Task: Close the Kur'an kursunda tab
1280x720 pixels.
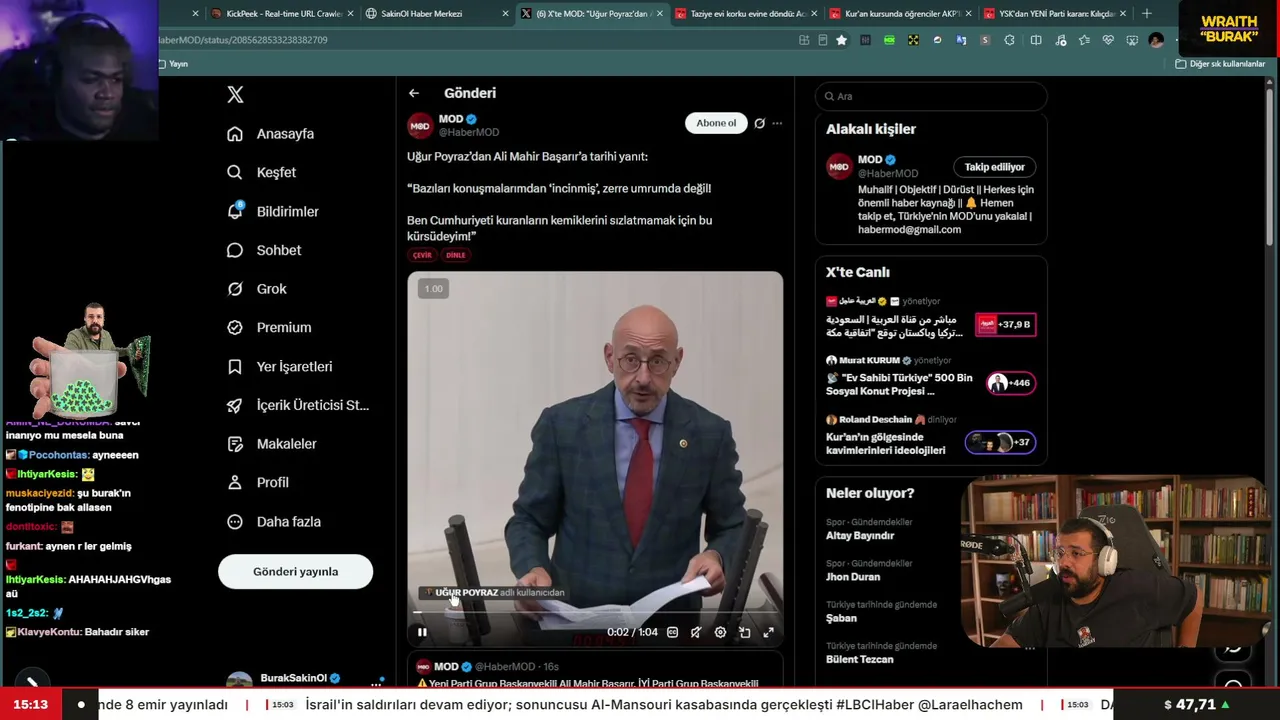Action: [x=968, y=14]
